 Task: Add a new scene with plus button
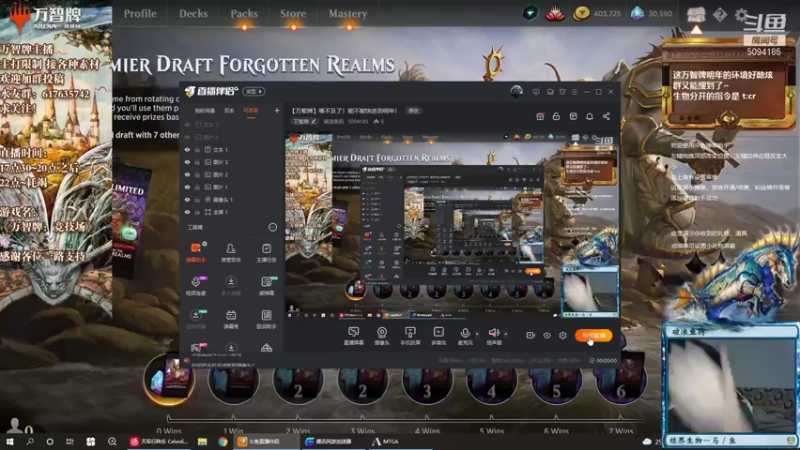(277, 110)
